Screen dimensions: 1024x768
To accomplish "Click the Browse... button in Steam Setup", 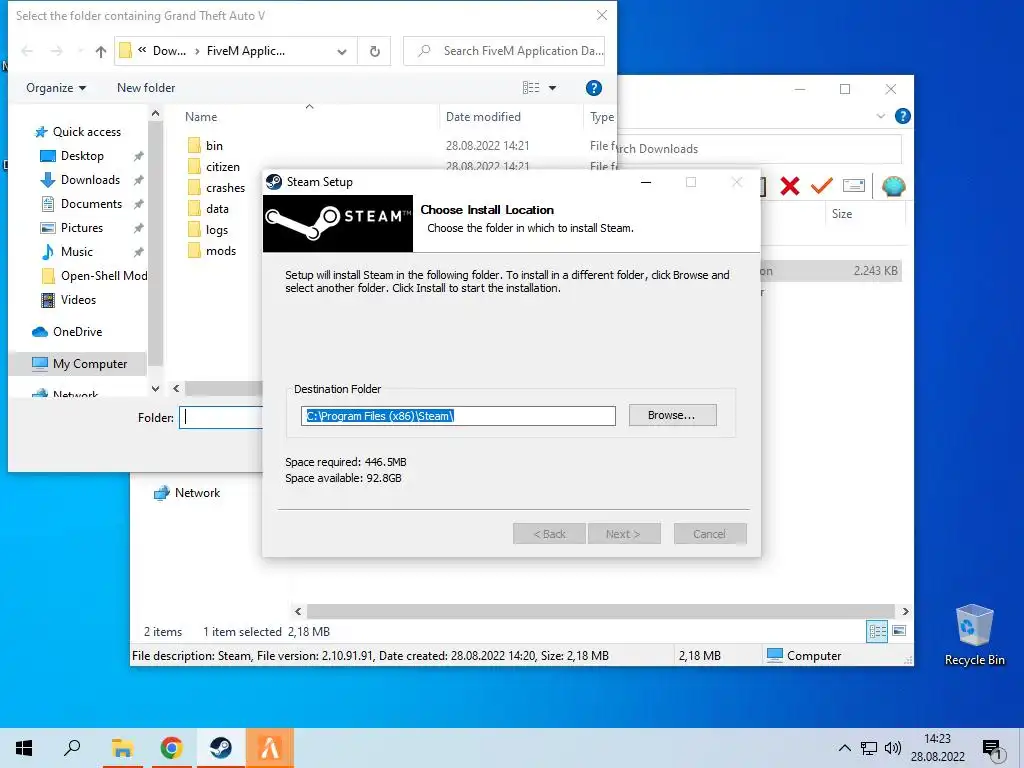I will click(673, 415).
